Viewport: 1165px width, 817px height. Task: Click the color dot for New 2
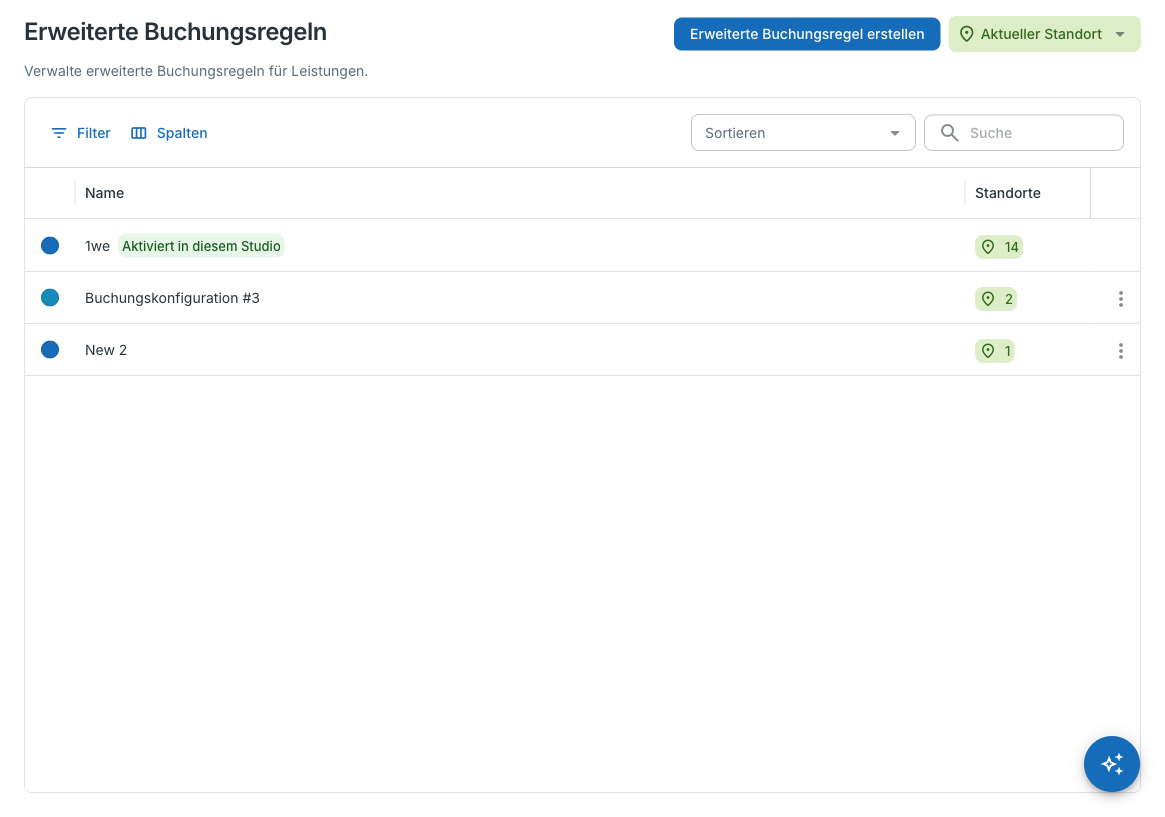coord(50,349)
